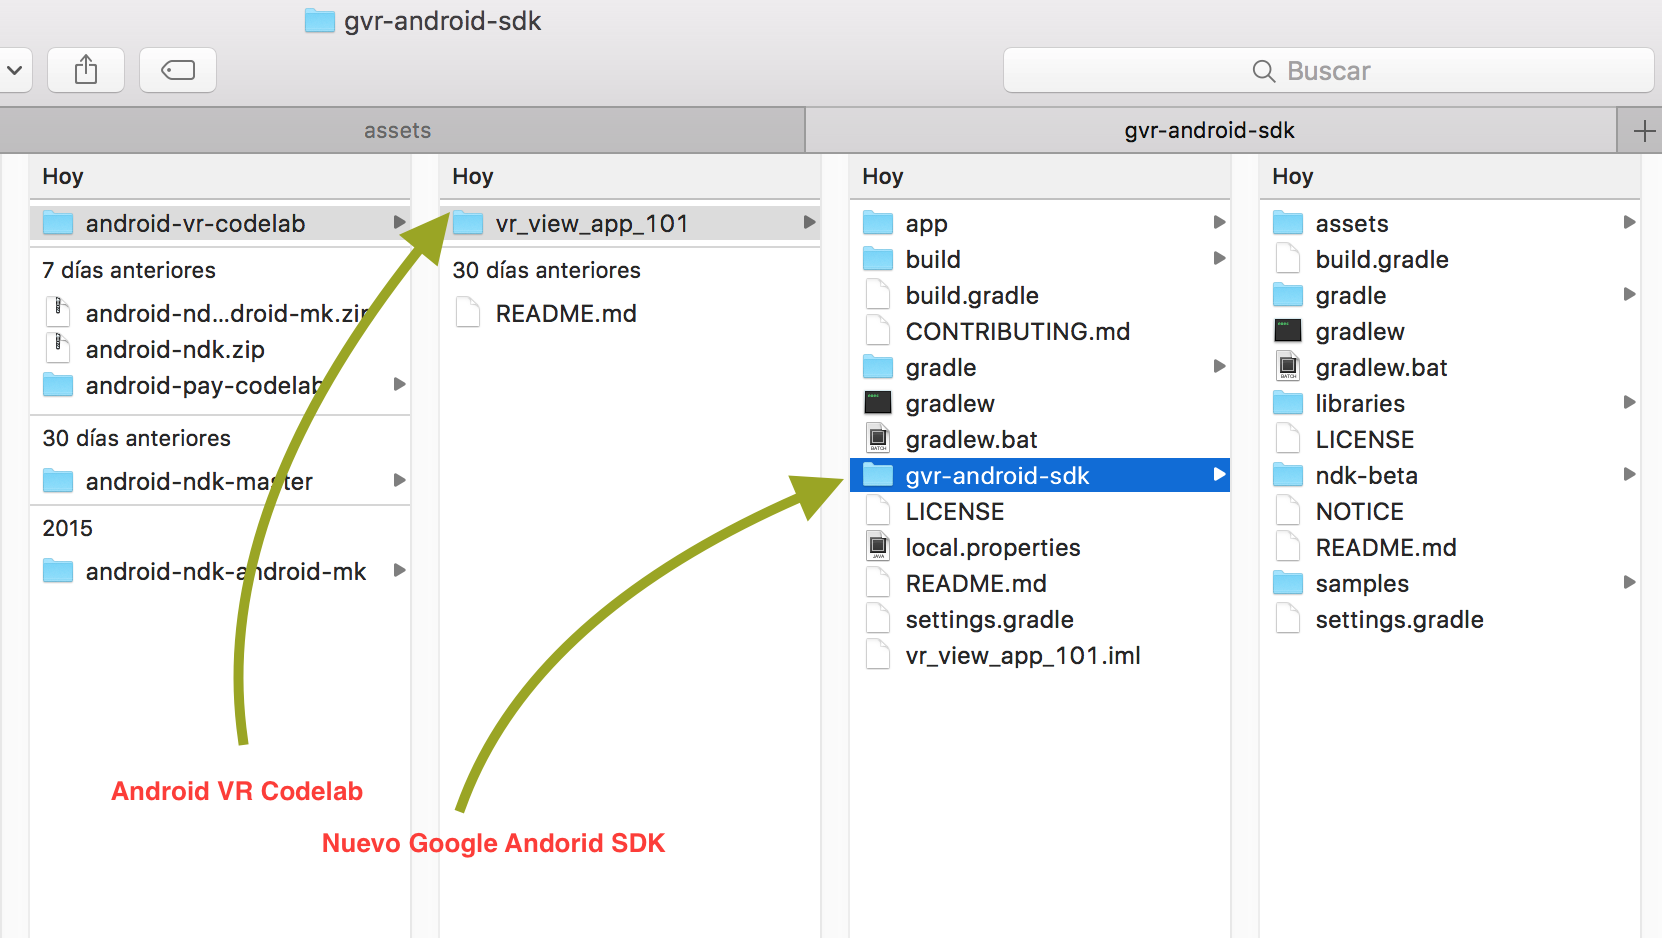Expand the app folder arrow

[x=1219, y=222]
